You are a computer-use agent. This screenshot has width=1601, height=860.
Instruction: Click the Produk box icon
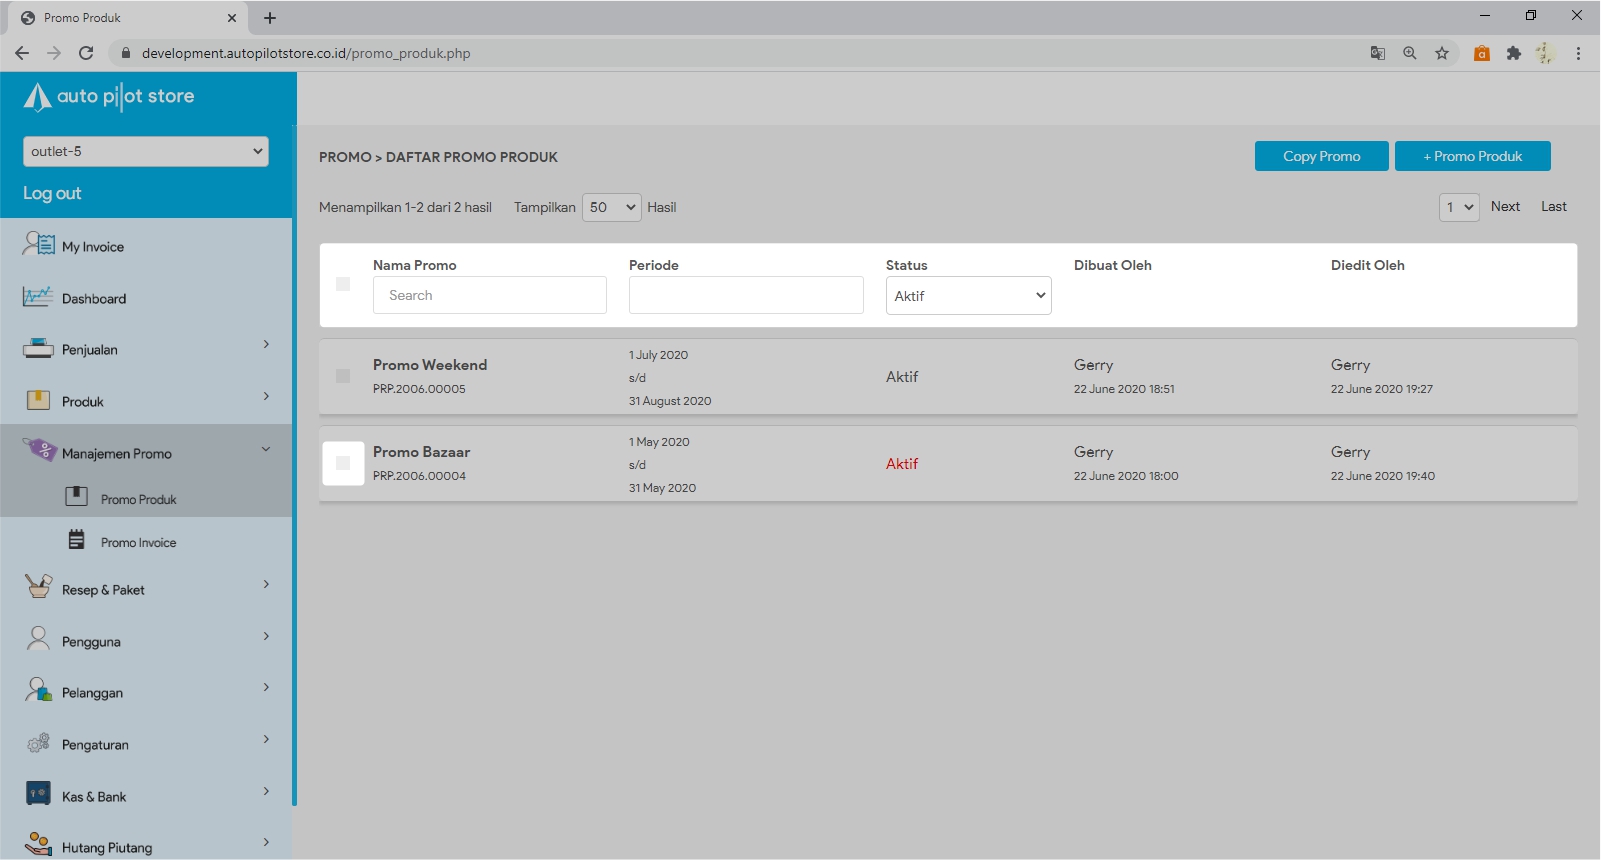pyautogui.click(x=38, y=401)
